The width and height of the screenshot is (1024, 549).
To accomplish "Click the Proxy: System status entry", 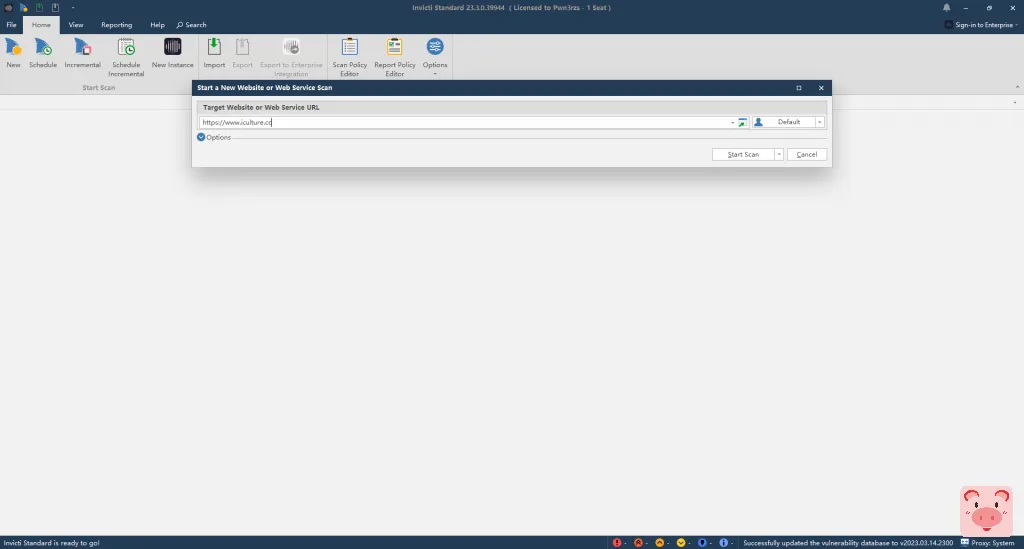I will pos(987,542).
